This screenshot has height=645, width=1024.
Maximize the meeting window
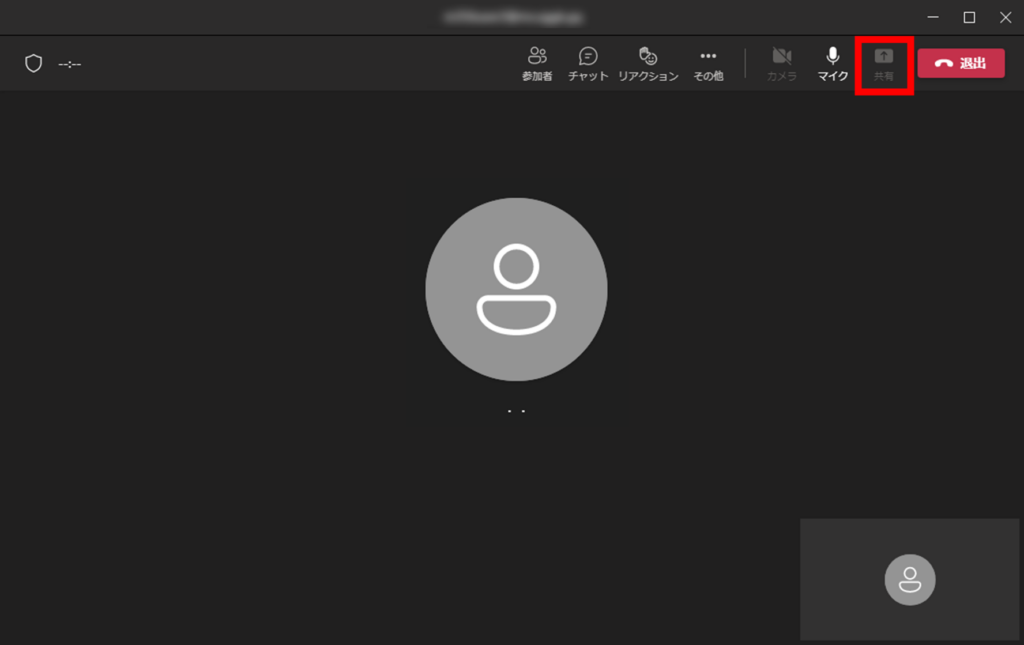click(x=969, y=17)
